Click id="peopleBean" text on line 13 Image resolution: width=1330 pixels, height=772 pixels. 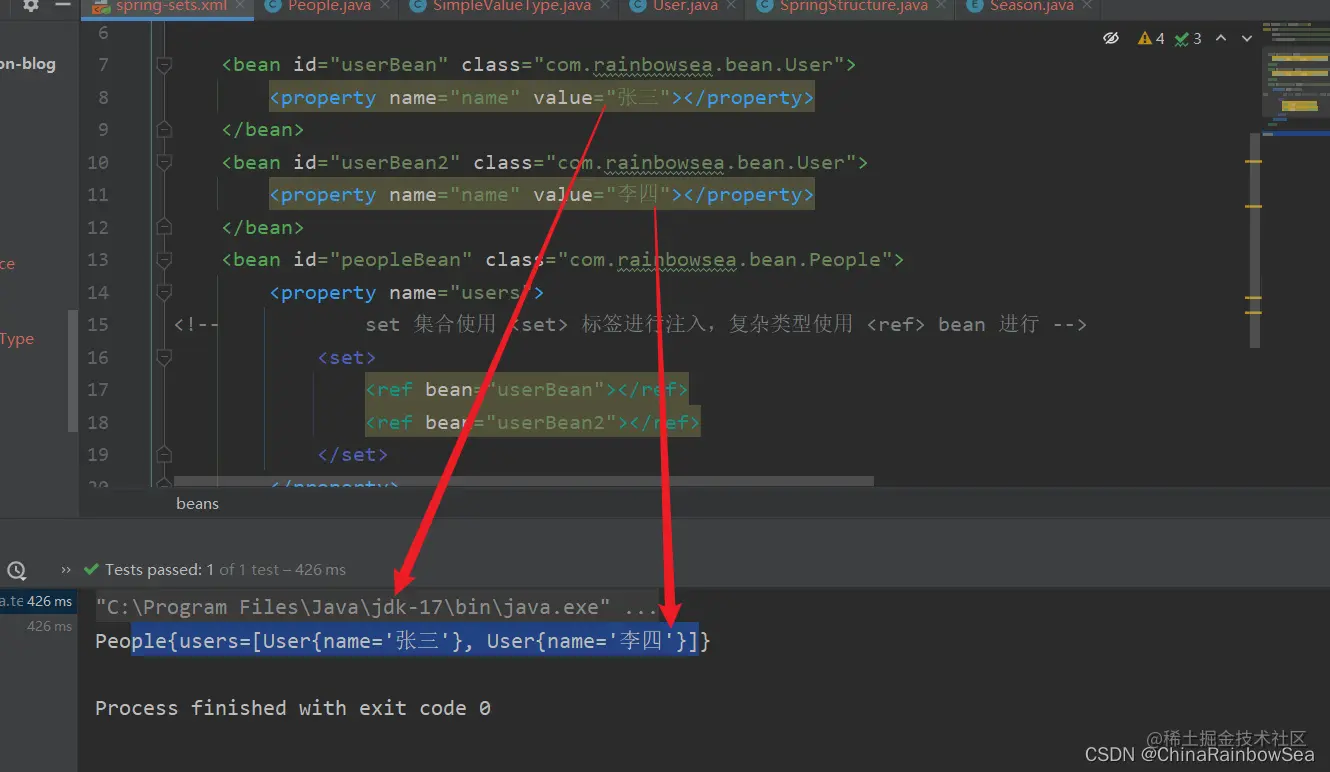(383, 260)
